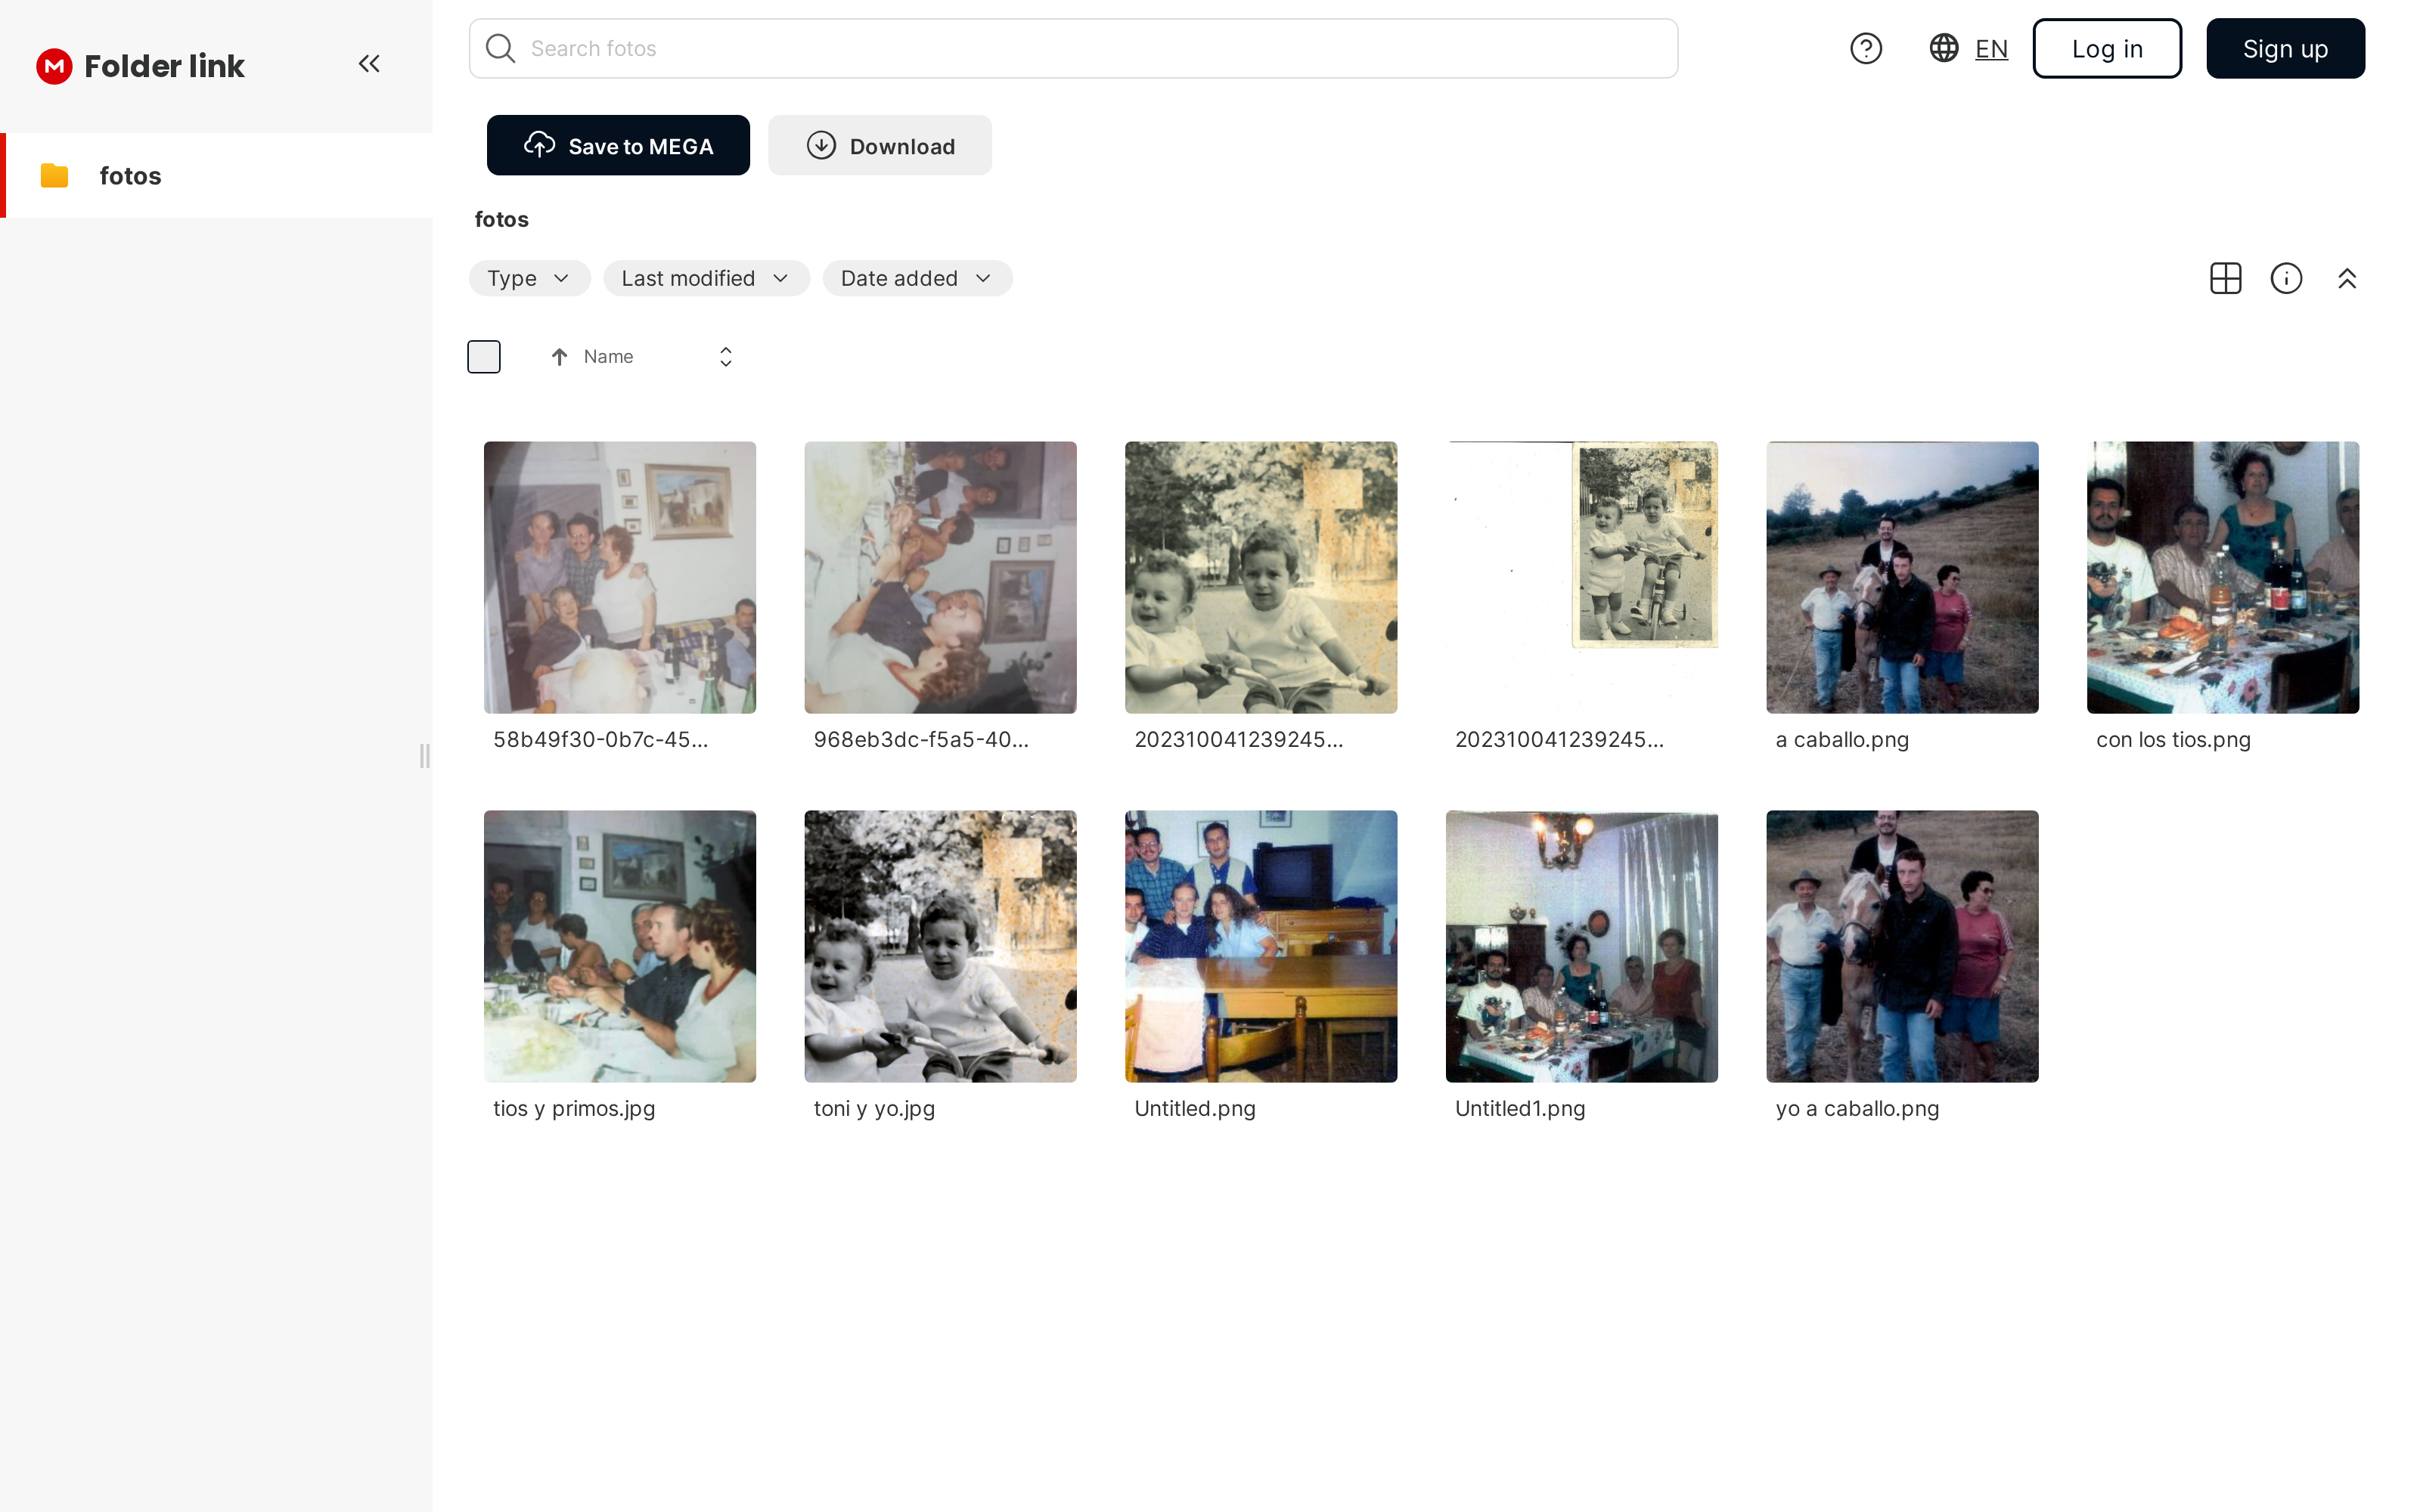Expand the Type filter dropdown
The image size is (2420, 1512).
point(529,278)
